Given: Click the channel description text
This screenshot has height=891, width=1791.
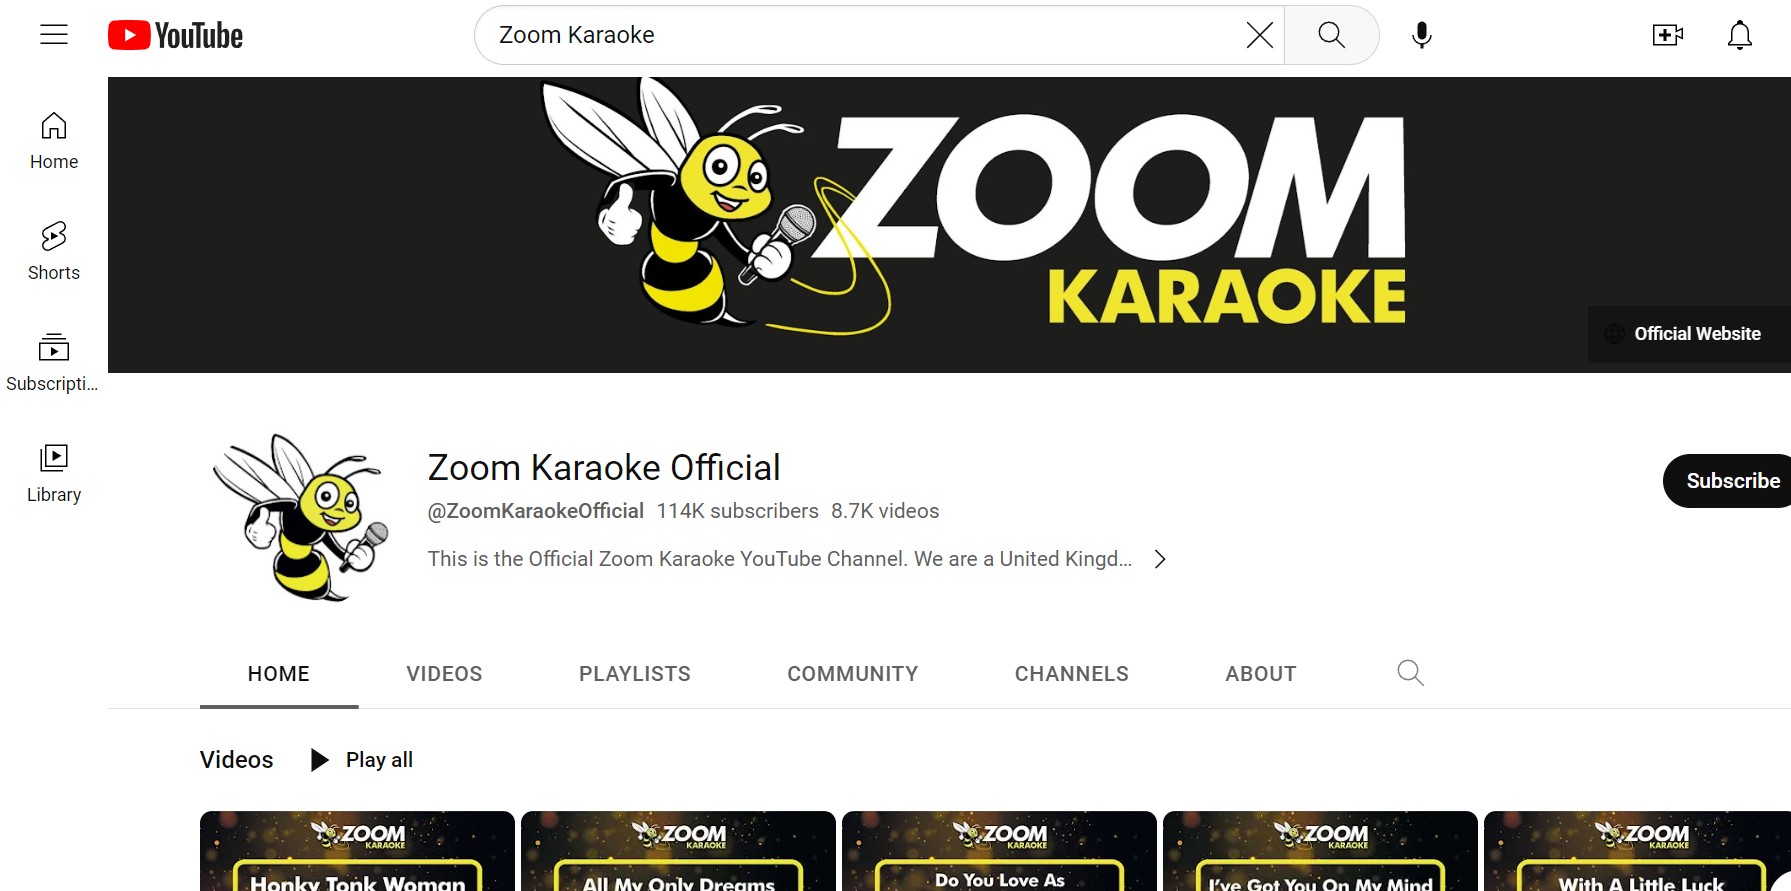Looking at the screenshot, I should [780, 559].
